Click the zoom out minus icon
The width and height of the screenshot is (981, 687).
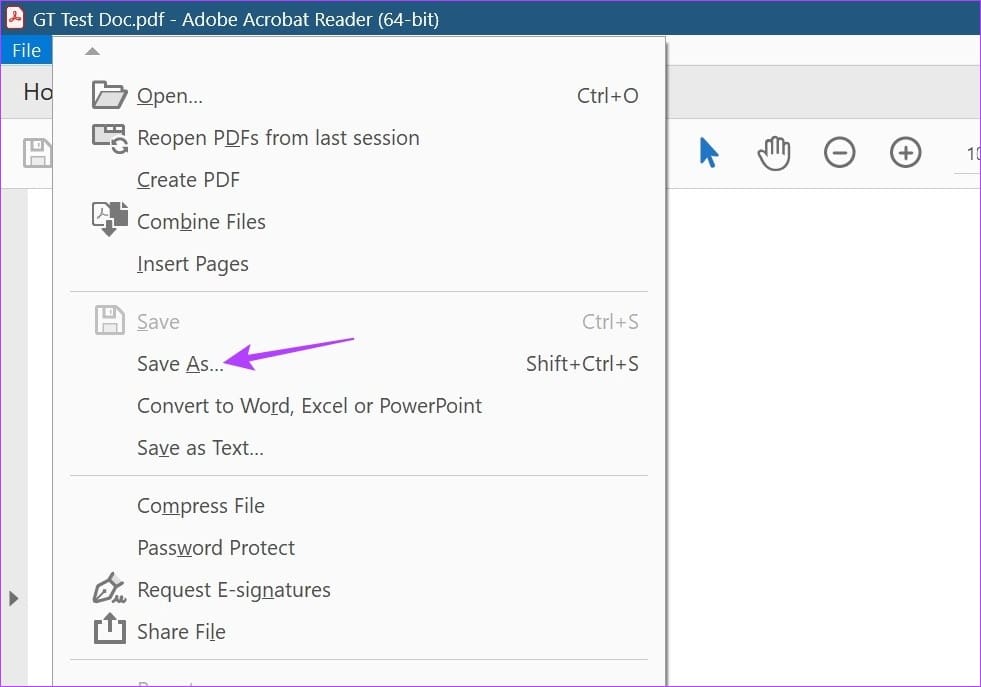click(840, 153)
